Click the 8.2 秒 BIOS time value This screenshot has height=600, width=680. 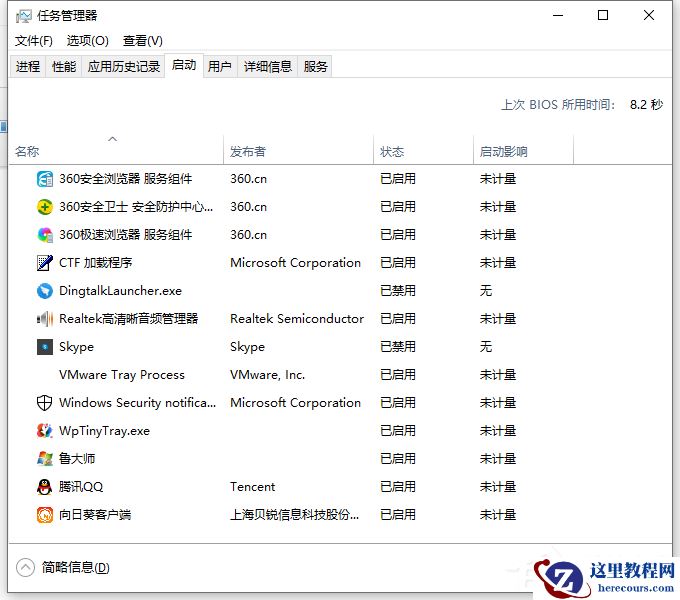pyautogui.click(x=646, y=104)
